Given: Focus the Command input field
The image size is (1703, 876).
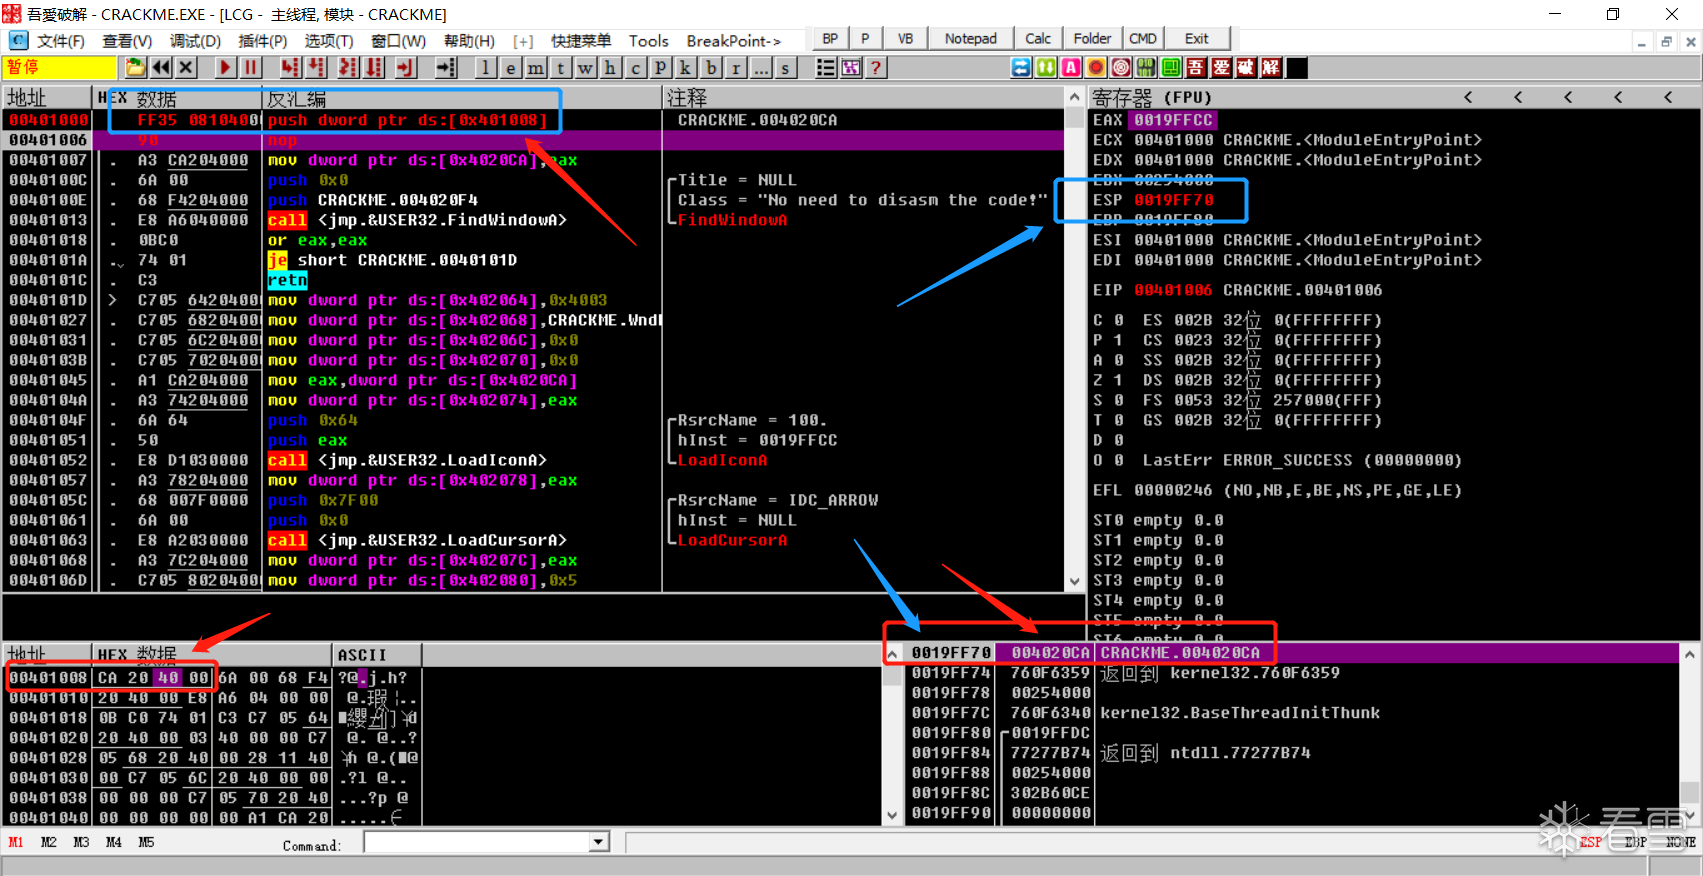Looking at the screenshot, I should coord(477,842).
